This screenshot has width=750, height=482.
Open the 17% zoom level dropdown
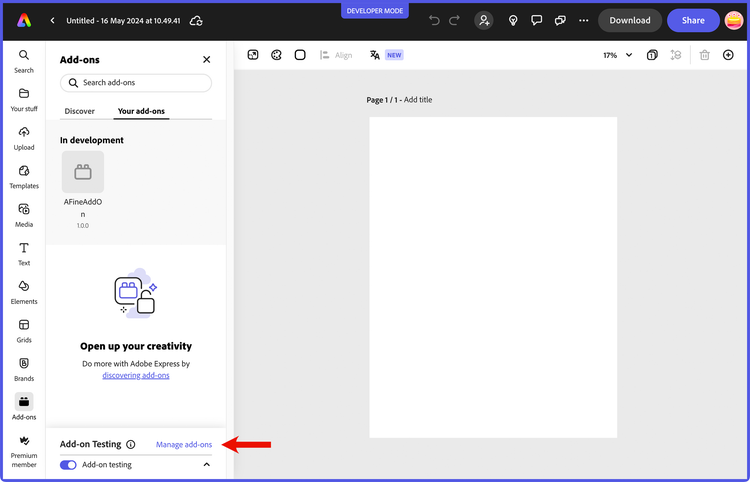pos(618,55)
